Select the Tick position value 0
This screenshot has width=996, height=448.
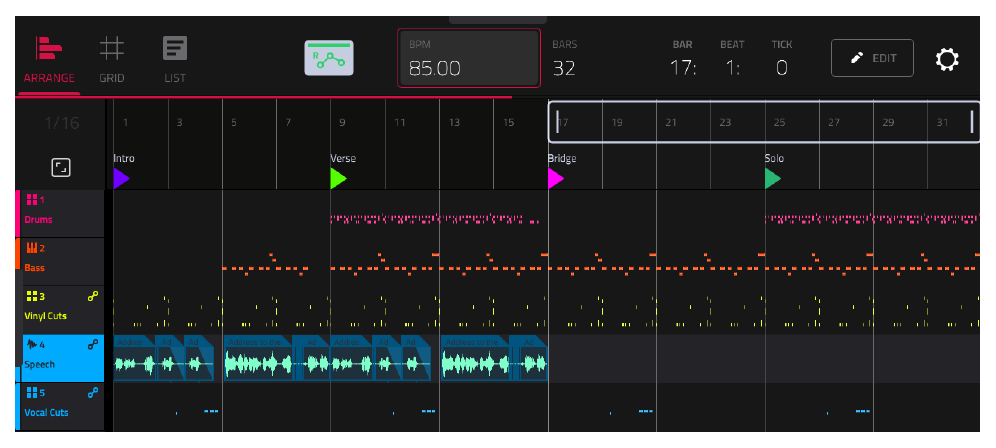(782, 67)
